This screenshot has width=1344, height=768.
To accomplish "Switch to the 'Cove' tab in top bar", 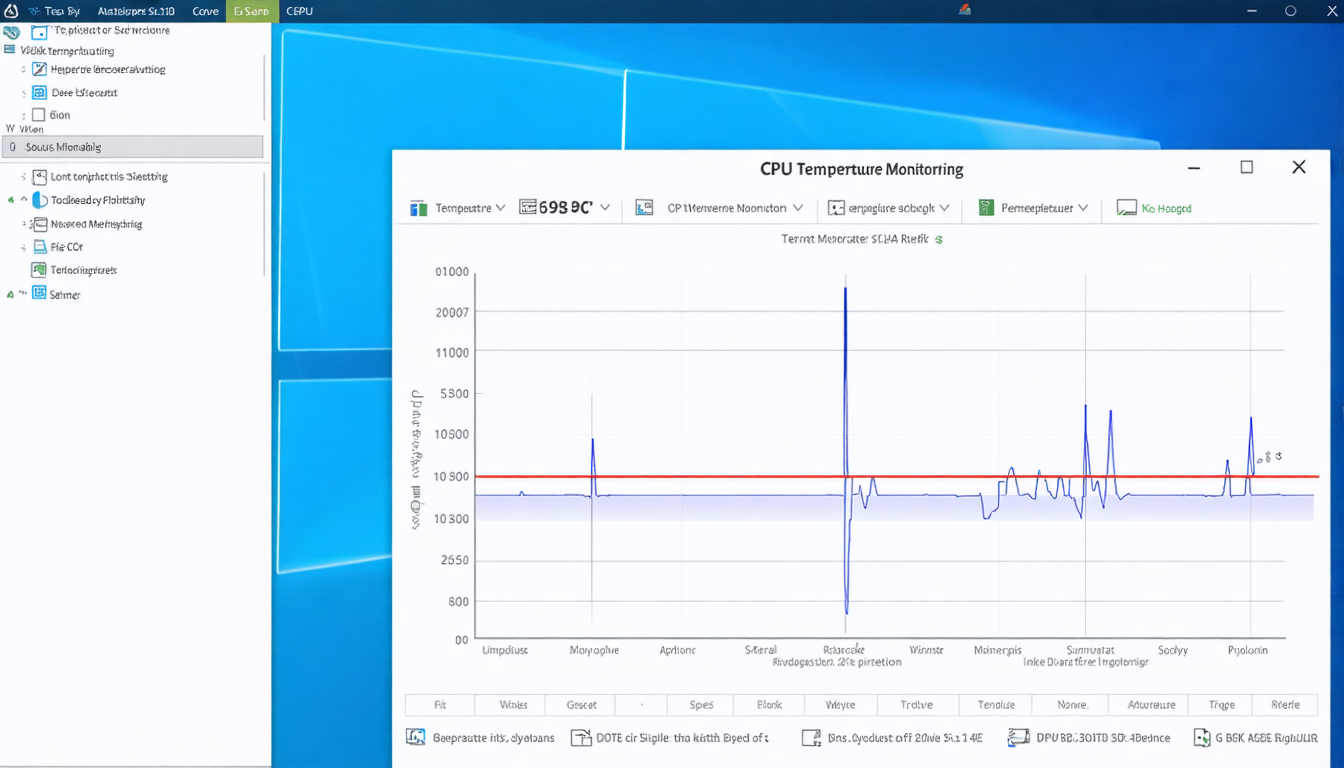I will 205,11.
